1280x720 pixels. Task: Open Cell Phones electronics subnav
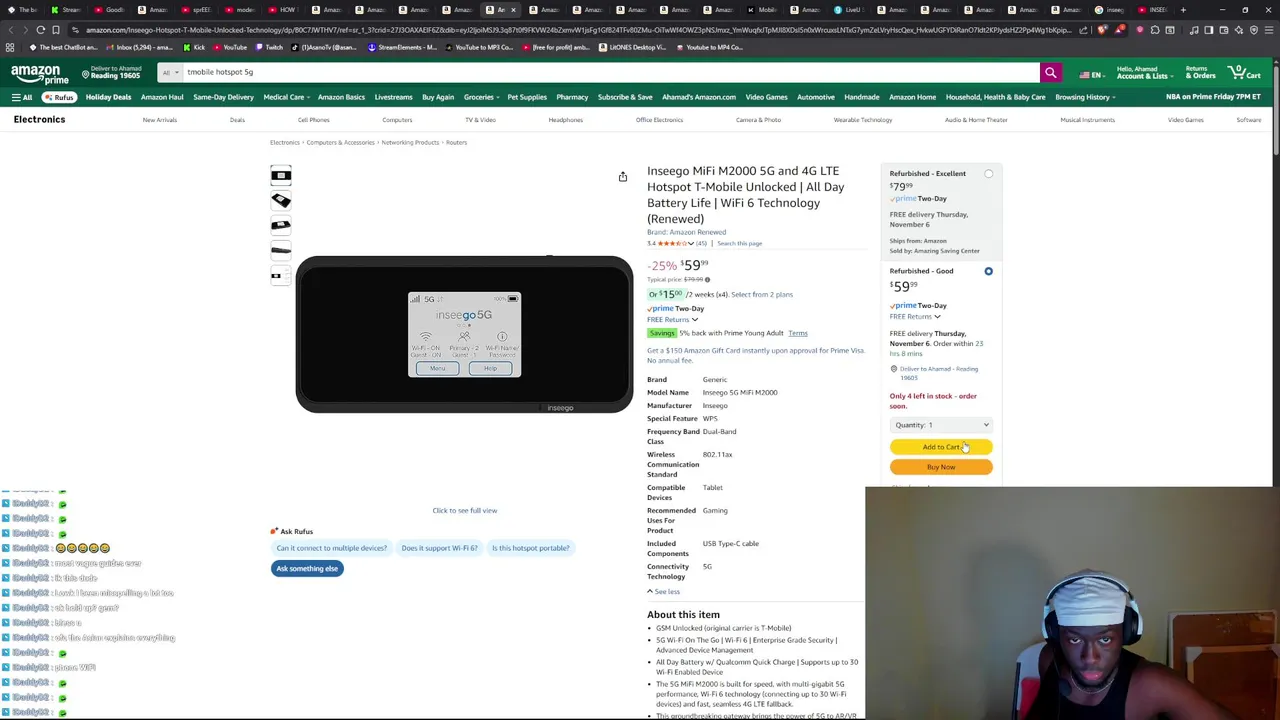pyautogui.click(x=313, y=120)
